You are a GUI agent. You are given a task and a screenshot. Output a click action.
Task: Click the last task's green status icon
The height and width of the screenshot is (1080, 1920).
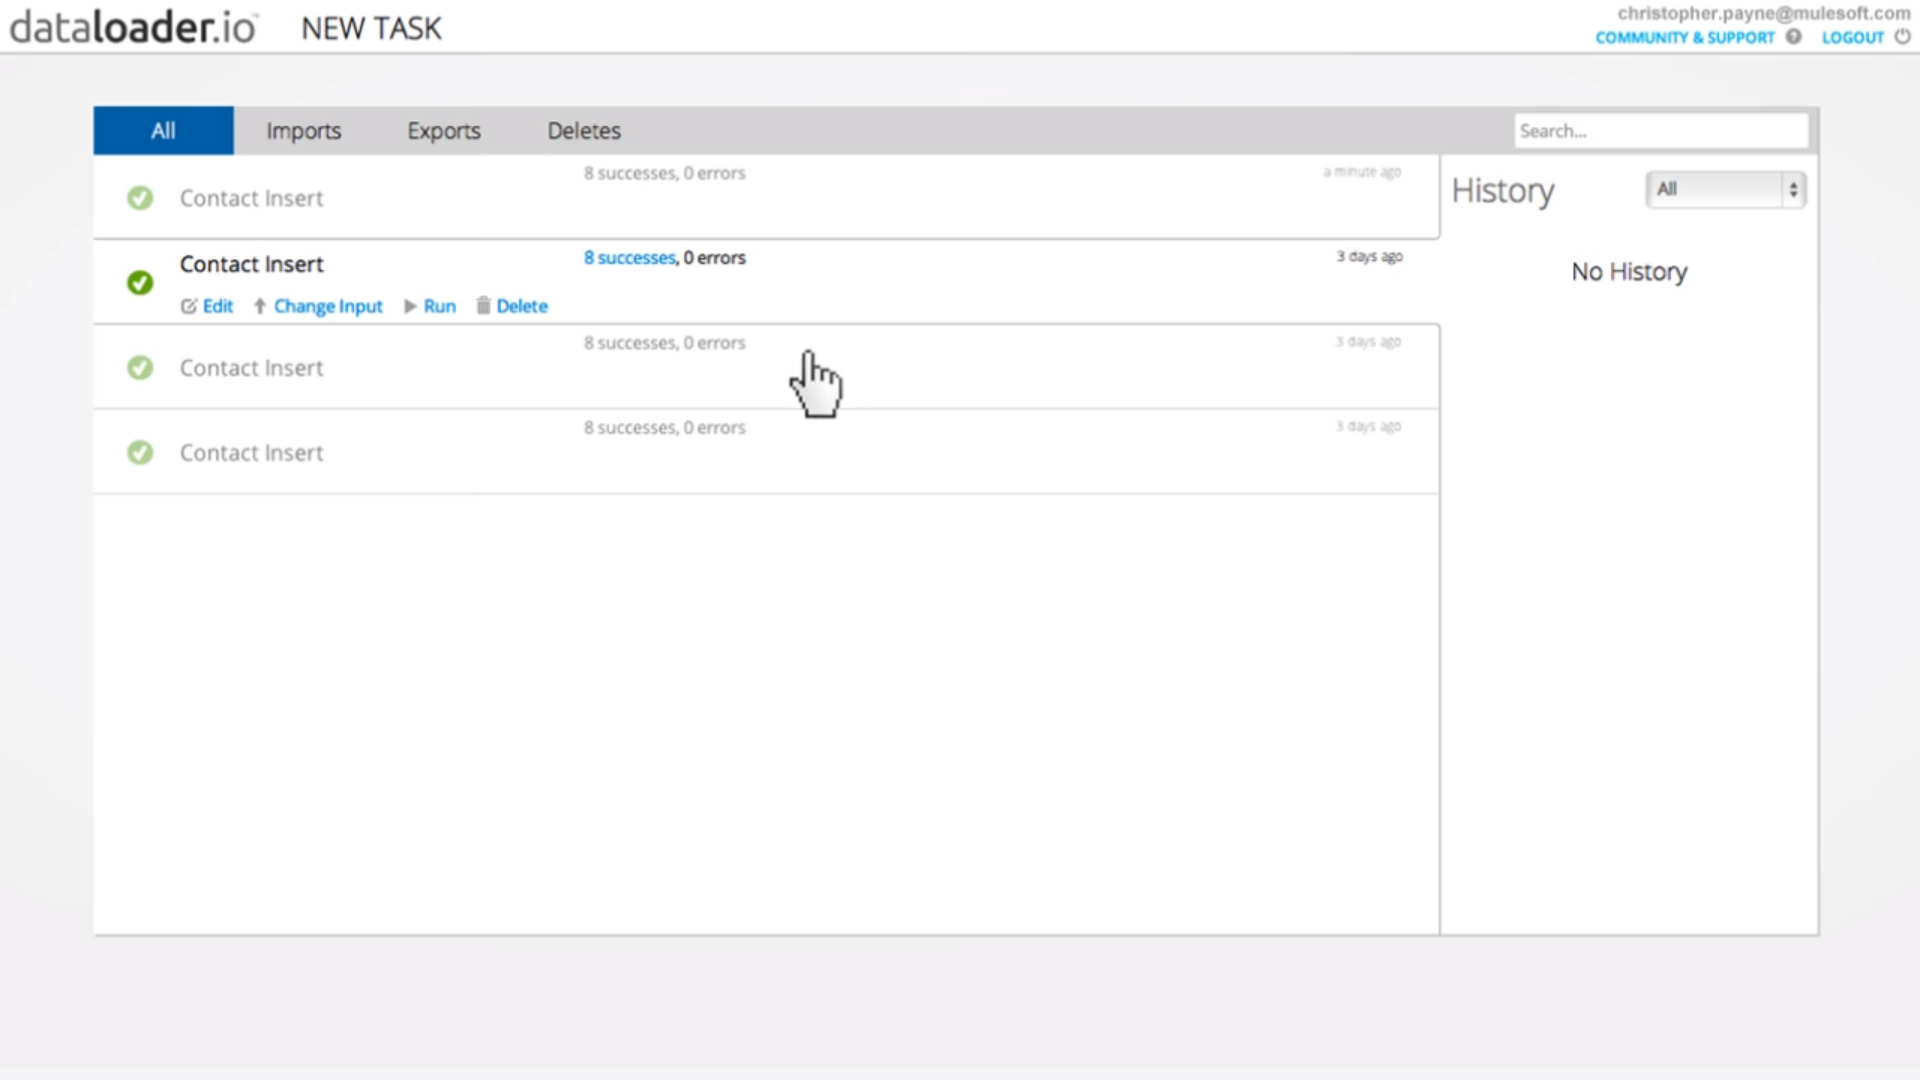[x=140, y=453]
